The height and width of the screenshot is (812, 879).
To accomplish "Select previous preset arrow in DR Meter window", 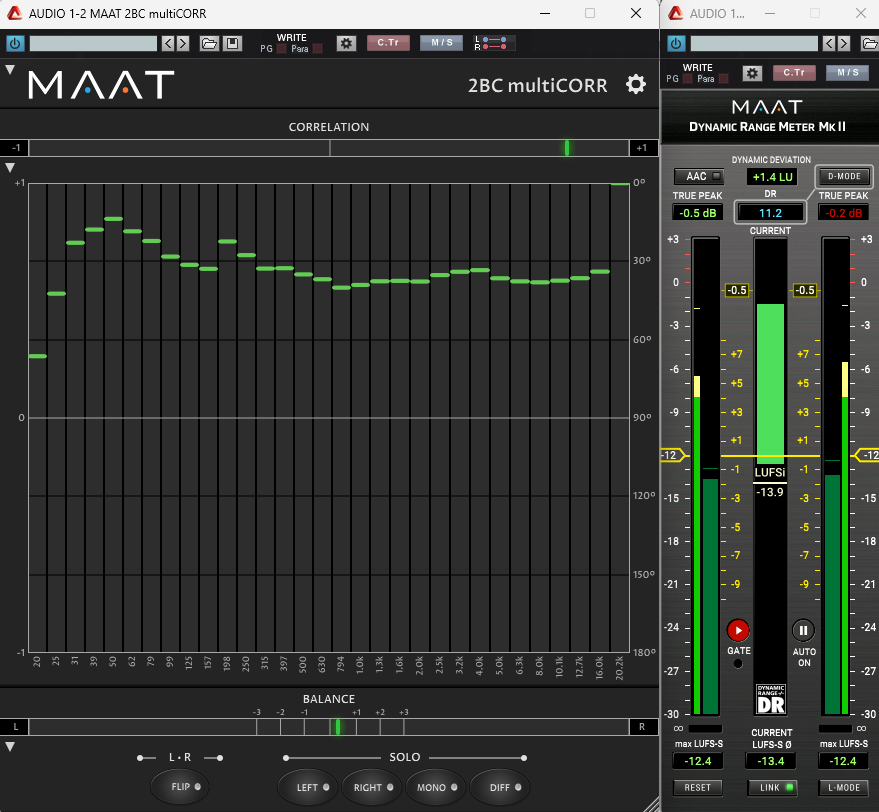I will coord(829,43).
